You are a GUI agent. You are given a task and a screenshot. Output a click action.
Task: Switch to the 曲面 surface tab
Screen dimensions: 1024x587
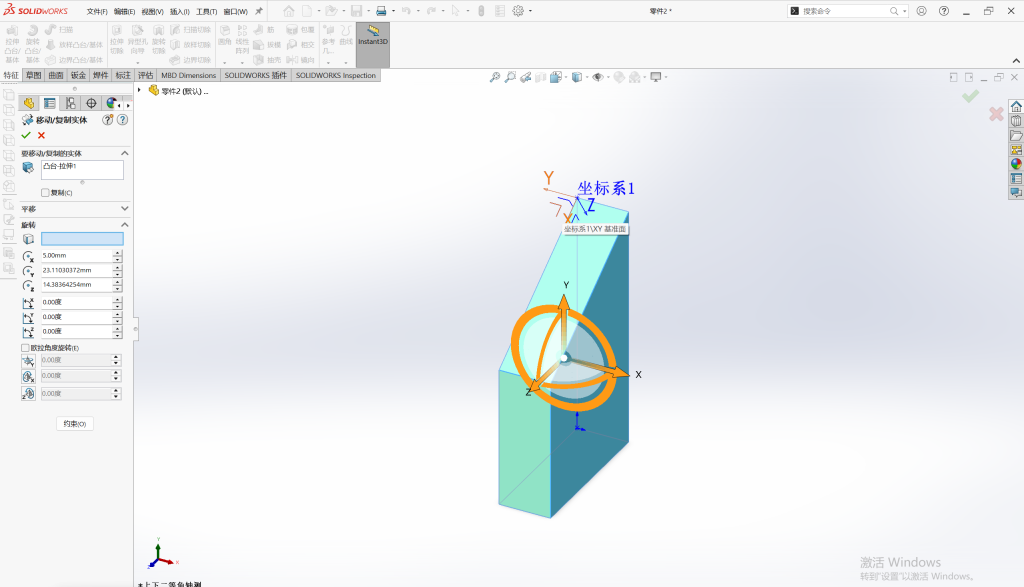click(x=56, y=75)
